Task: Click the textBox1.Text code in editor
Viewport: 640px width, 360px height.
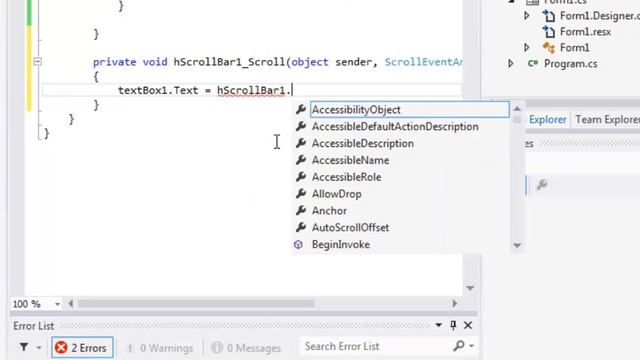Action: [158, 90]
